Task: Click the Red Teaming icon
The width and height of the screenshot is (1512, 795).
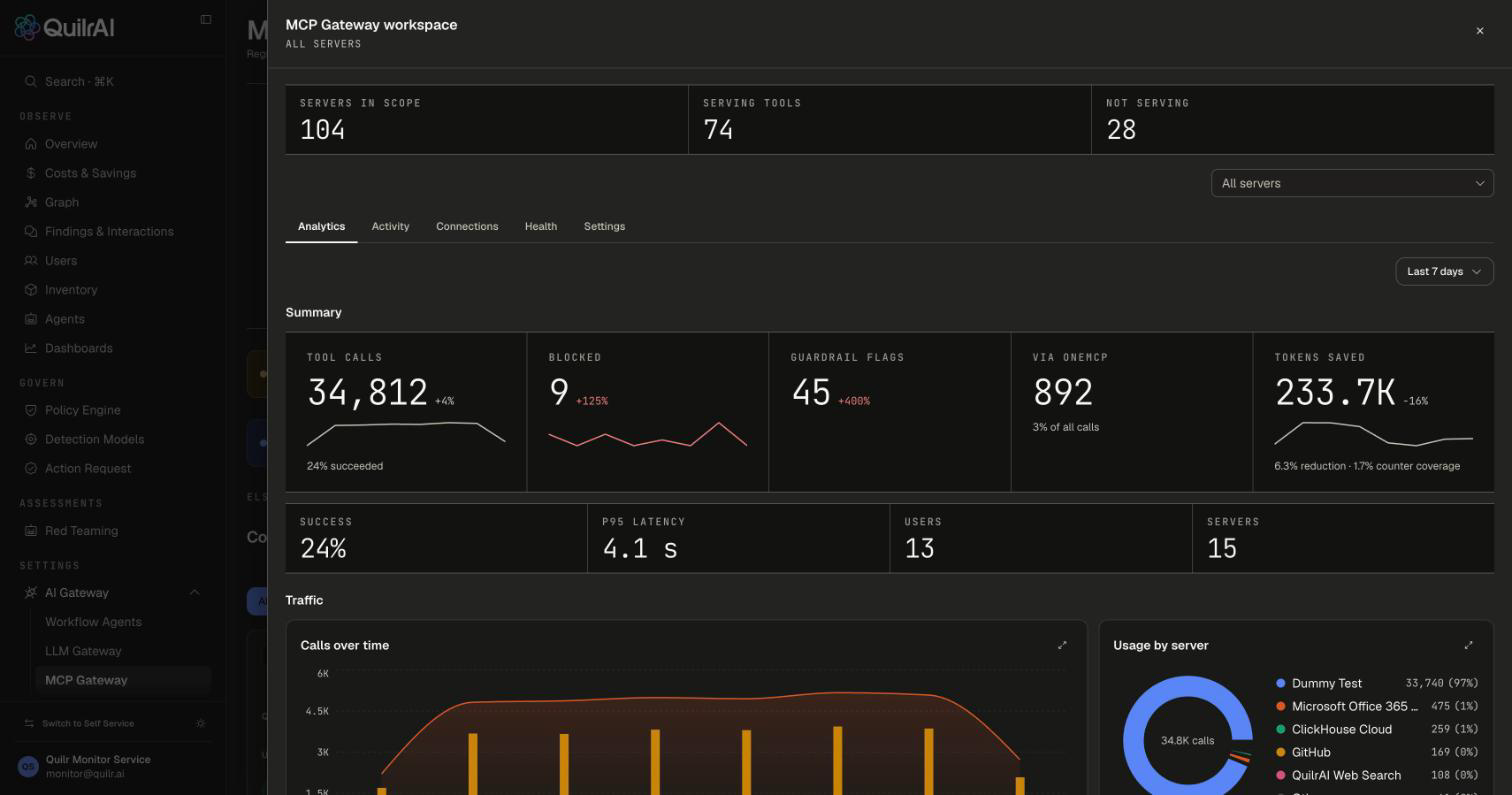Action: pos(31,531)
